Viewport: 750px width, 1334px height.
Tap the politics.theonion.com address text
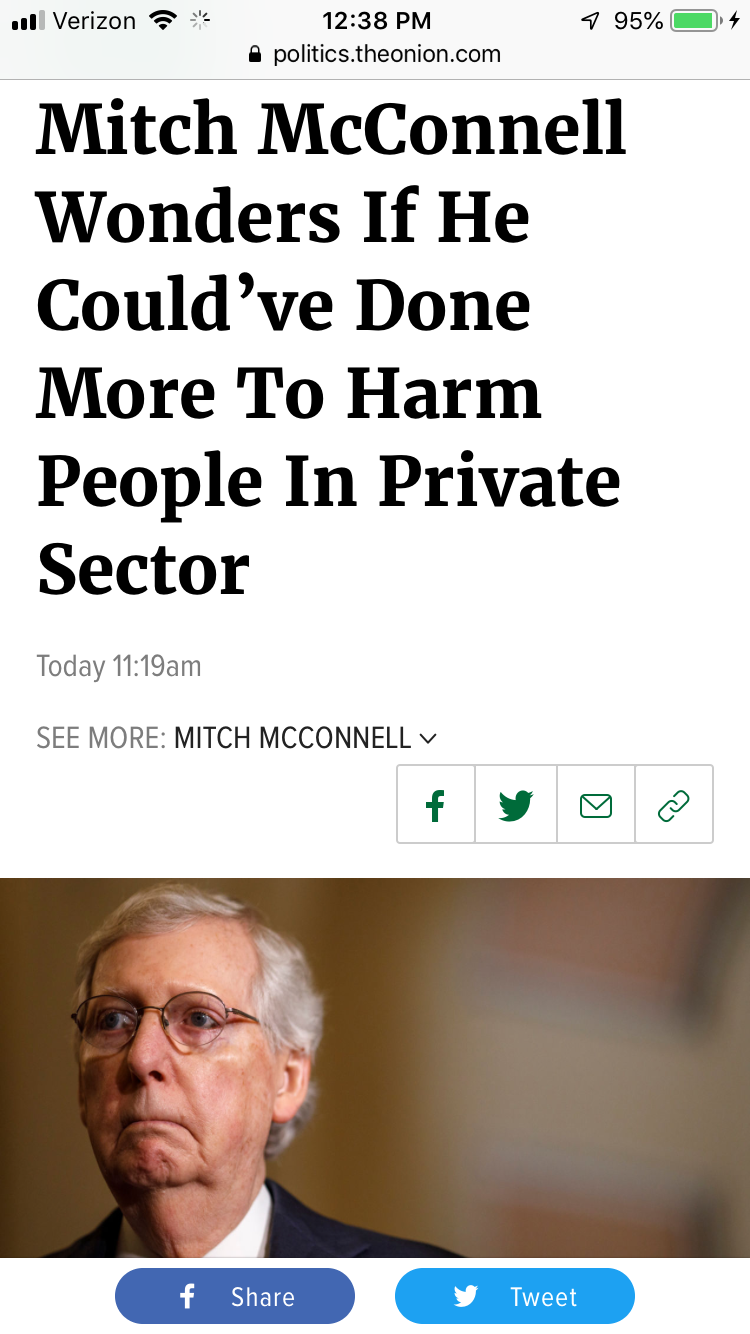tap(386, 55)
